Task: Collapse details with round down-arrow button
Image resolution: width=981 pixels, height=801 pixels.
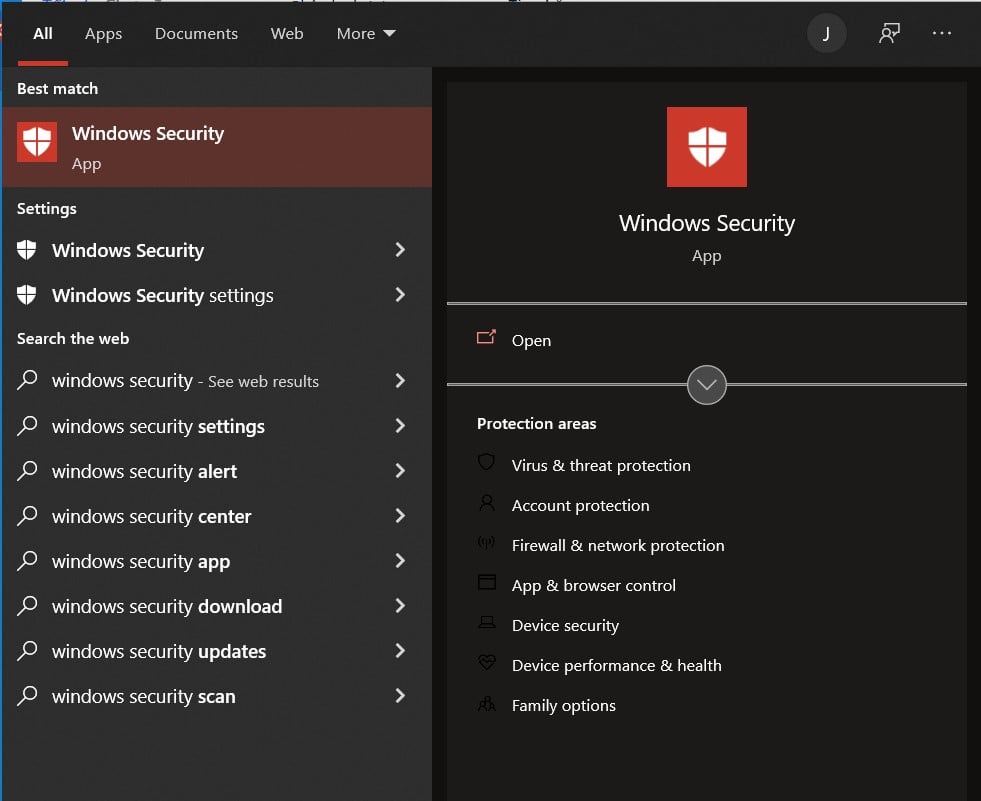Action: pos(706,385)
